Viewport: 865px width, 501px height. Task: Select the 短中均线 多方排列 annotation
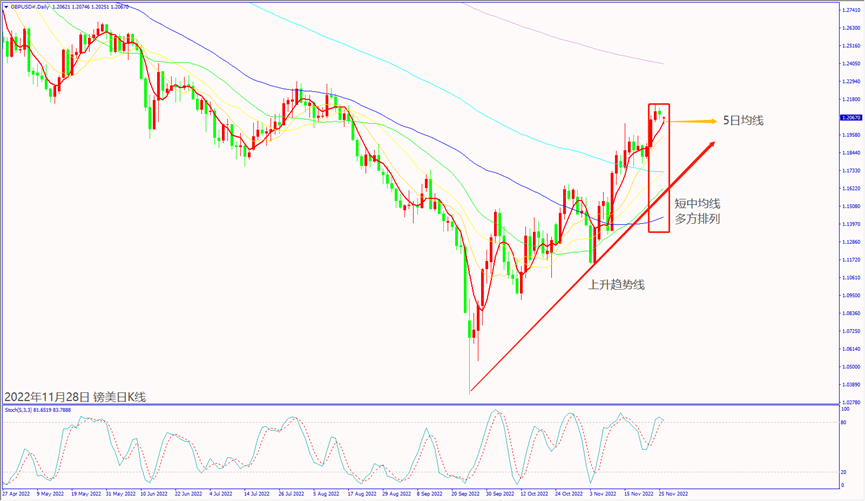pyautogui.click(x=697, y=210)
